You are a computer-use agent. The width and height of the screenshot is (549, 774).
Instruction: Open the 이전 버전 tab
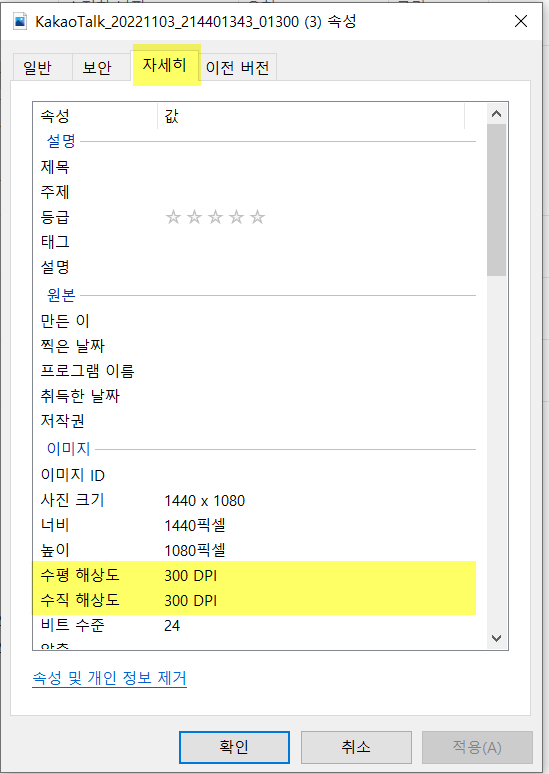(x=237, y=67)
